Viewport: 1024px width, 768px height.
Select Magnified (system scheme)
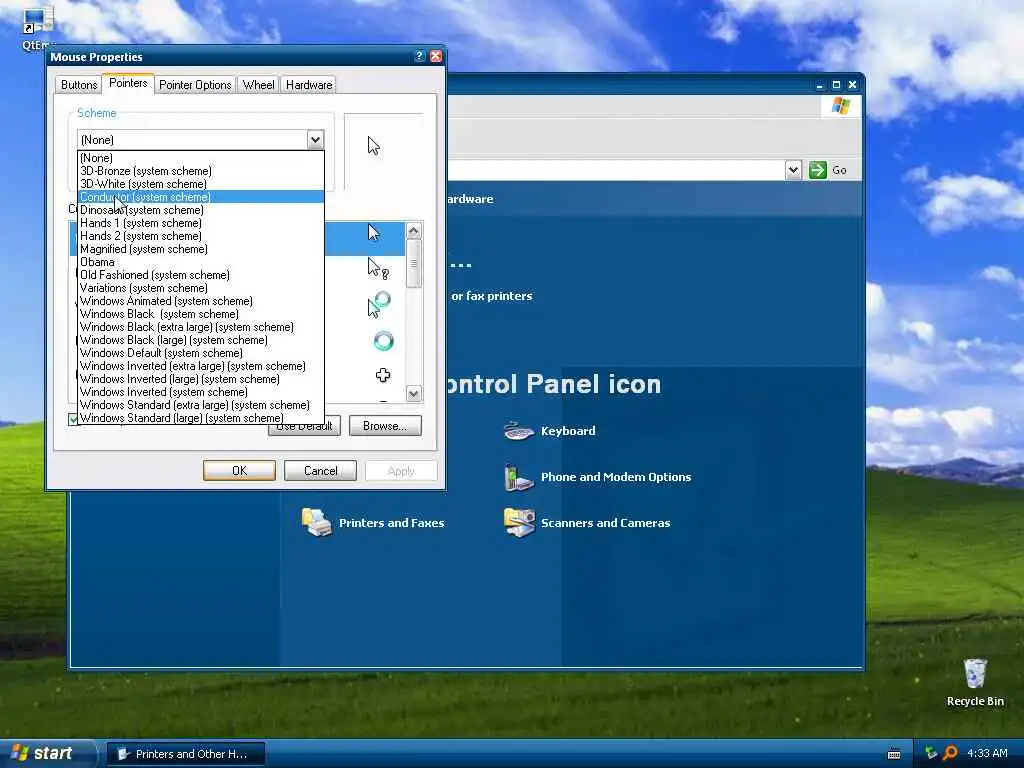pos(200,249)
